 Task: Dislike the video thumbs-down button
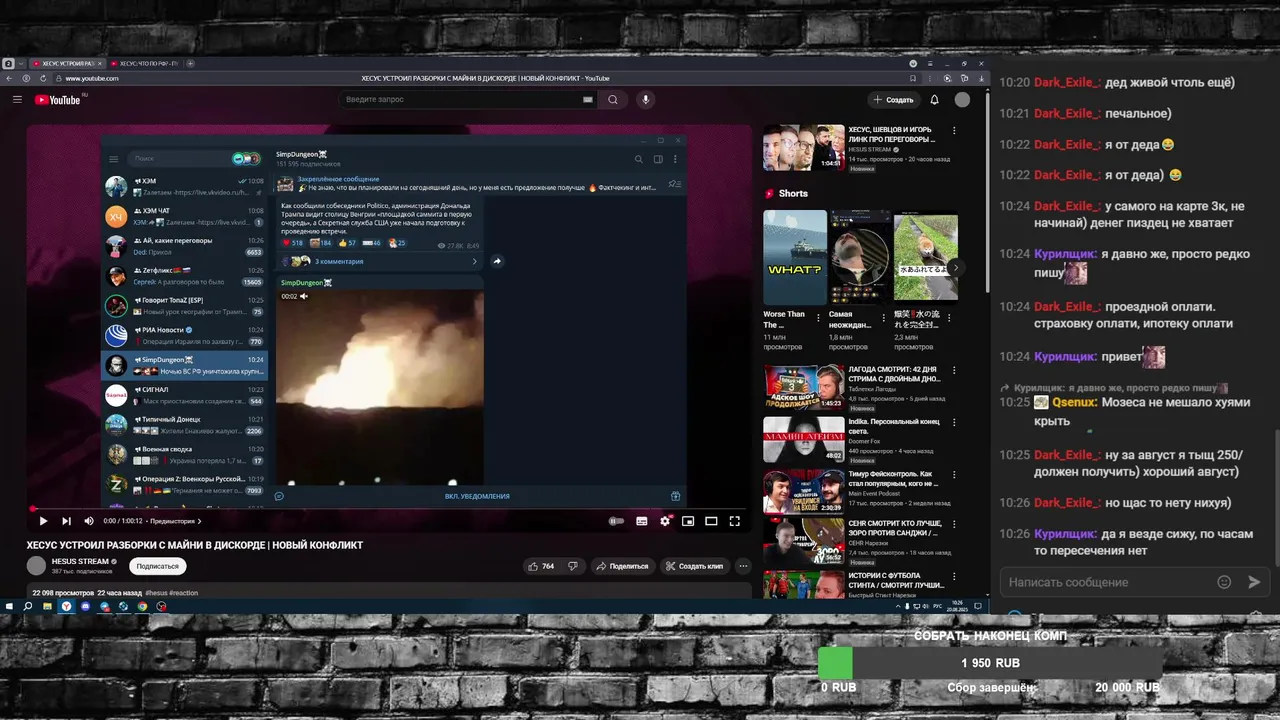coord(573,566)
